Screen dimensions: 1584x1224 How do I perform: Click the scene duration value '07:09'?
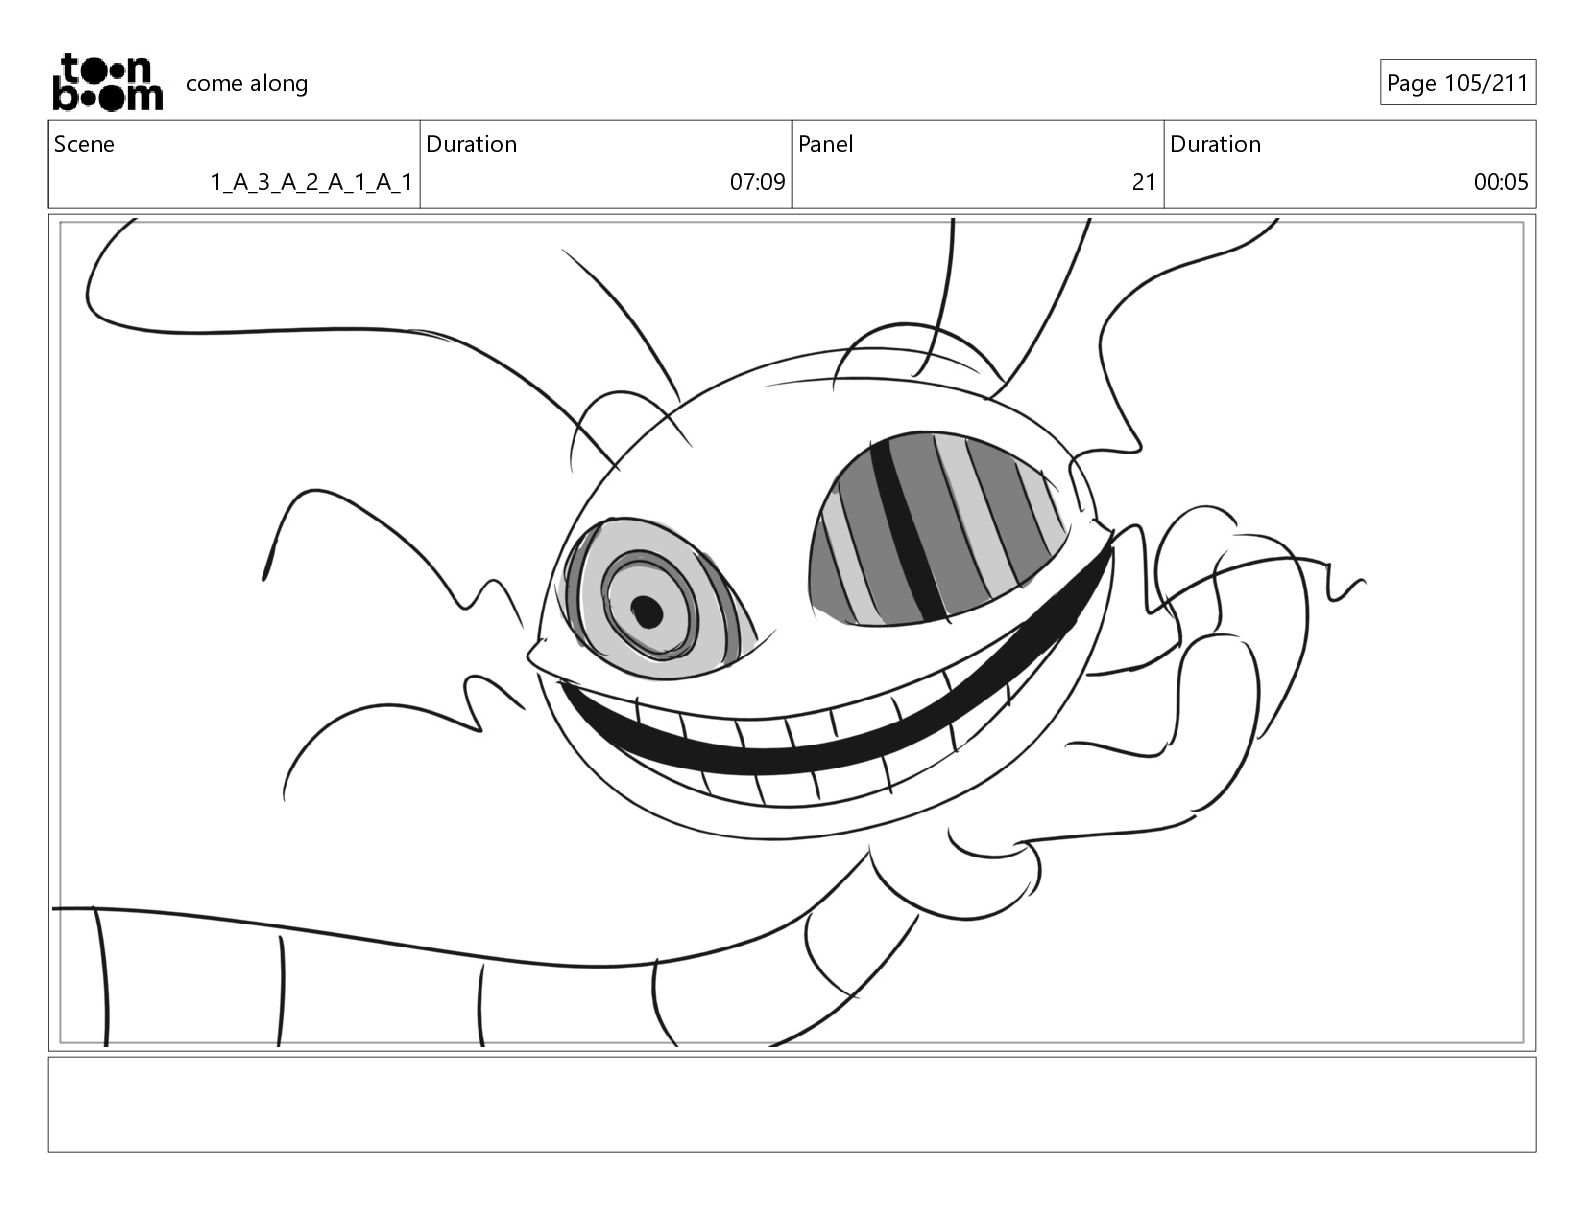click(757, 182)
